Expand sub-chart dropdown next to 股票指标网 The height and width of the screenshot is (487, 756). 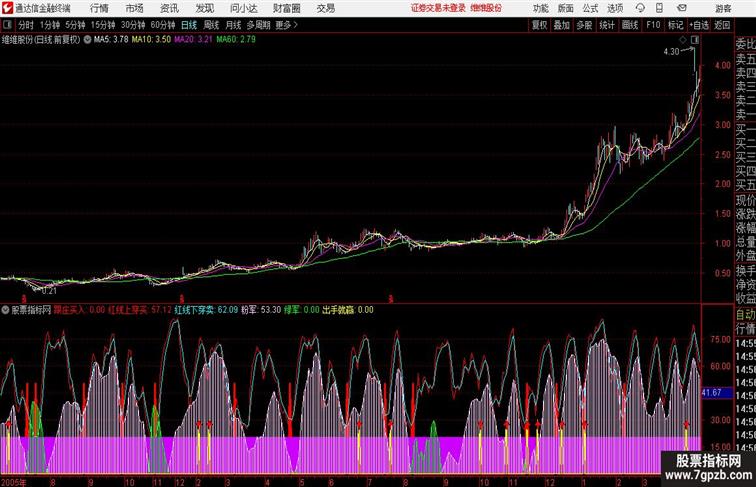point(5,310)
